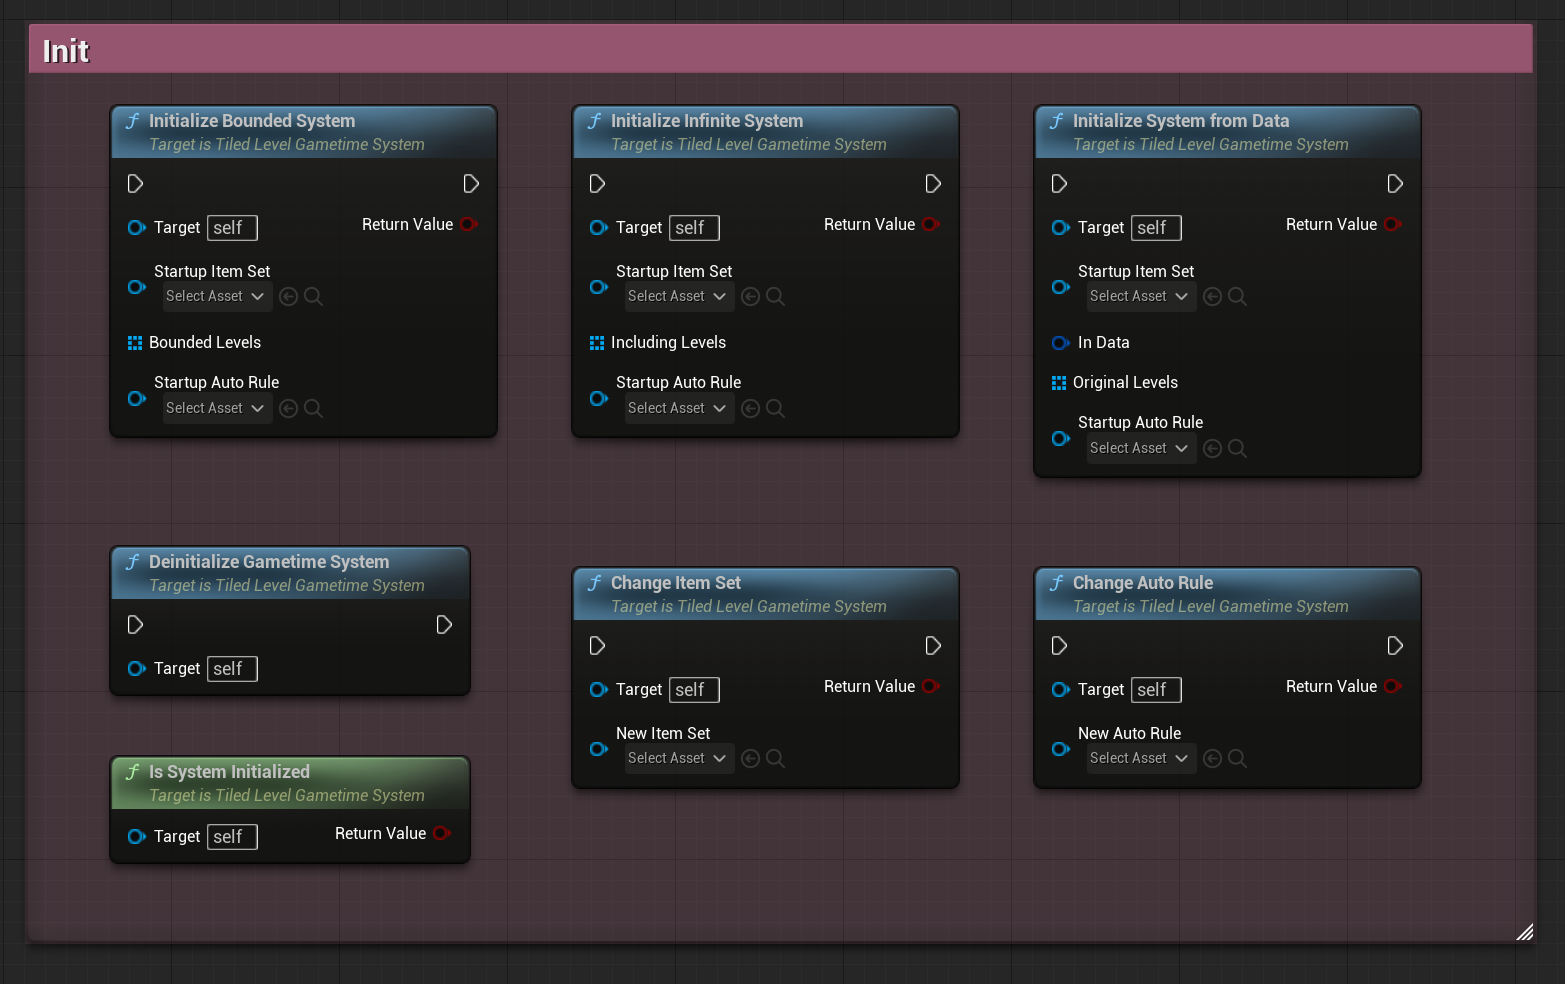This screenshot has height=984, width=1565.
Task: Click the self Target field in Deinitialize Gametime System
Action: tap(232, 669)
